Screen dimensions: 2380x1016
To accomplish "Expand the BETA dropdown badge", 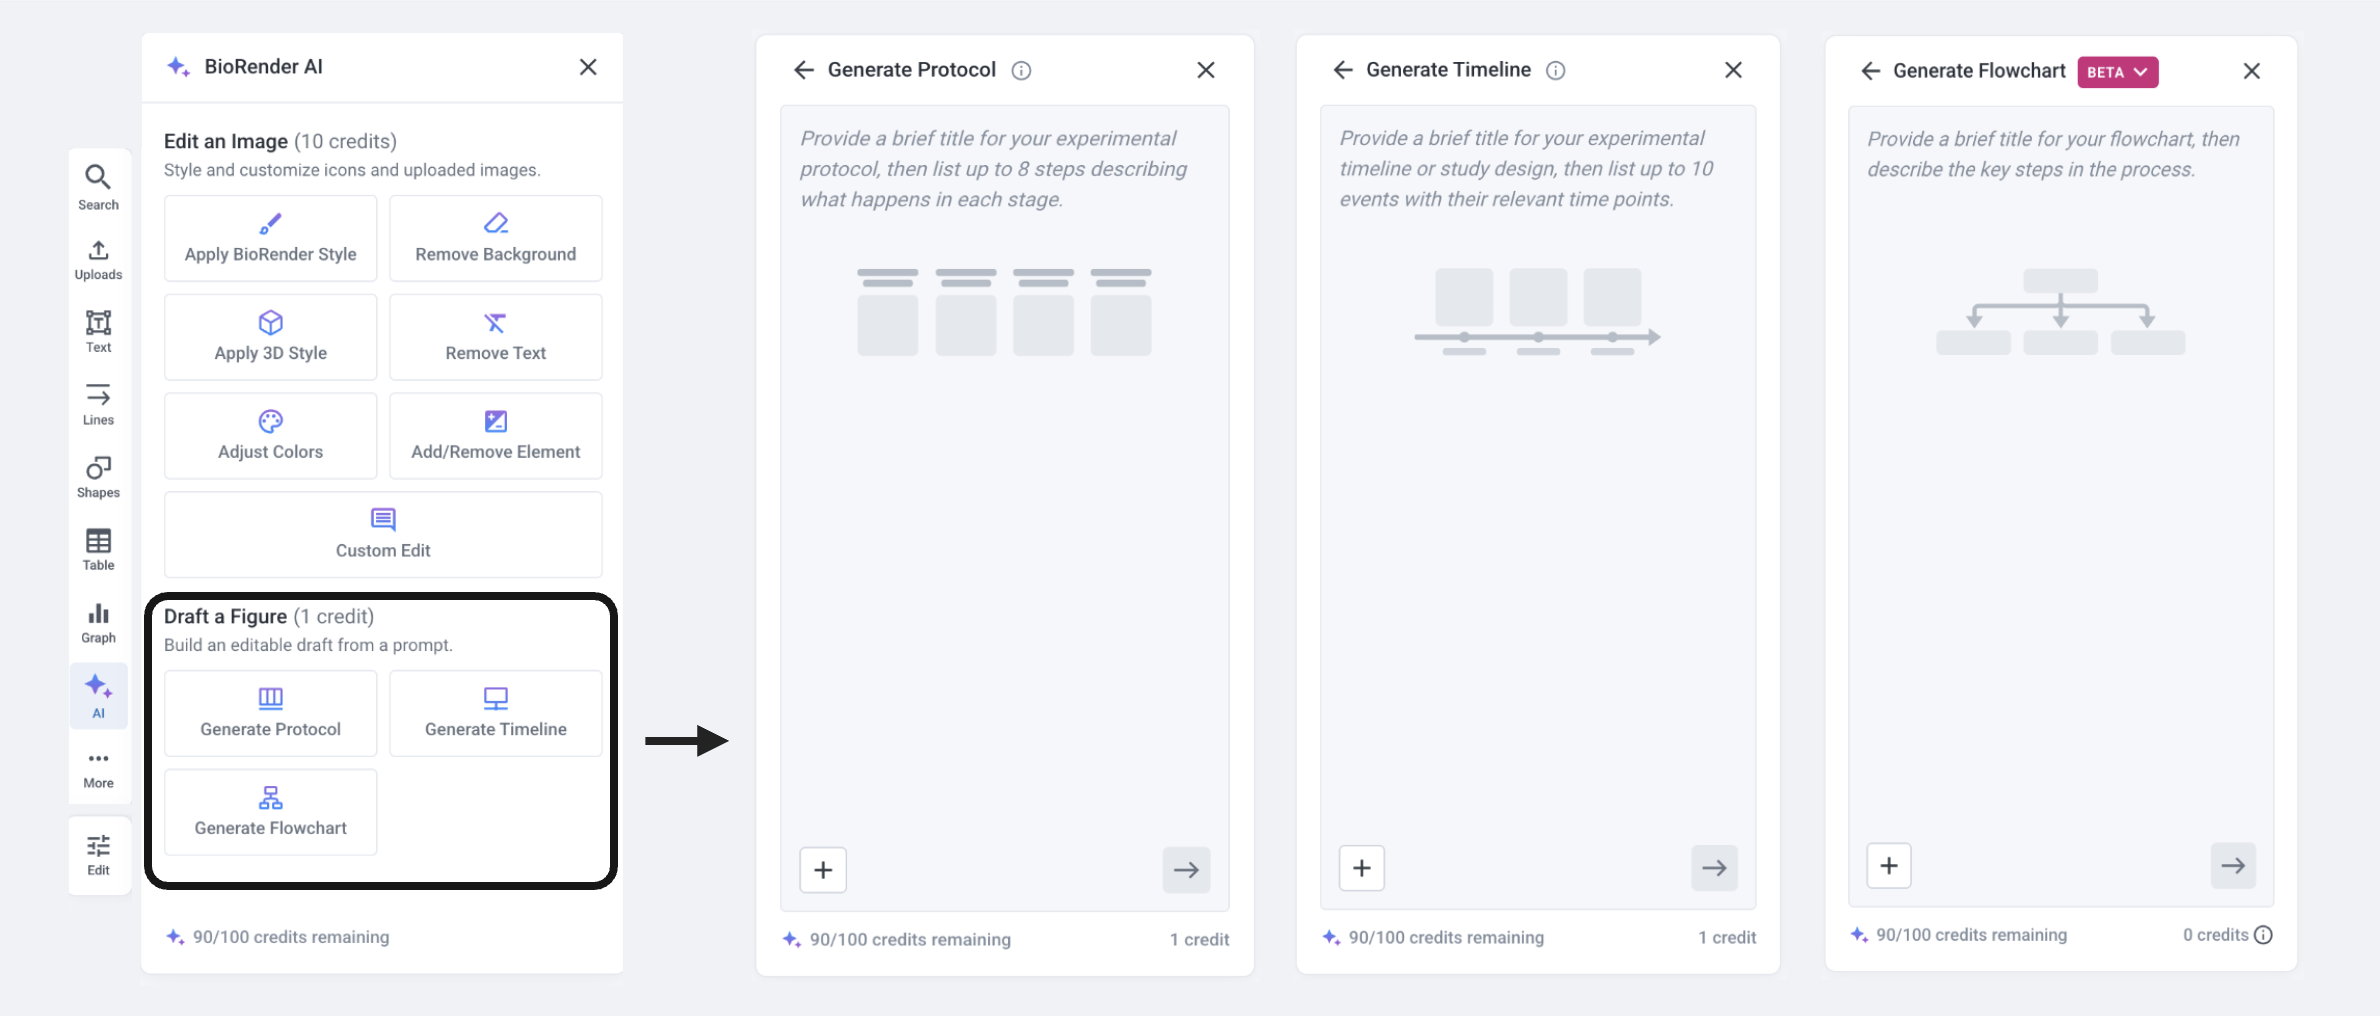I will tap(2117, 72).
